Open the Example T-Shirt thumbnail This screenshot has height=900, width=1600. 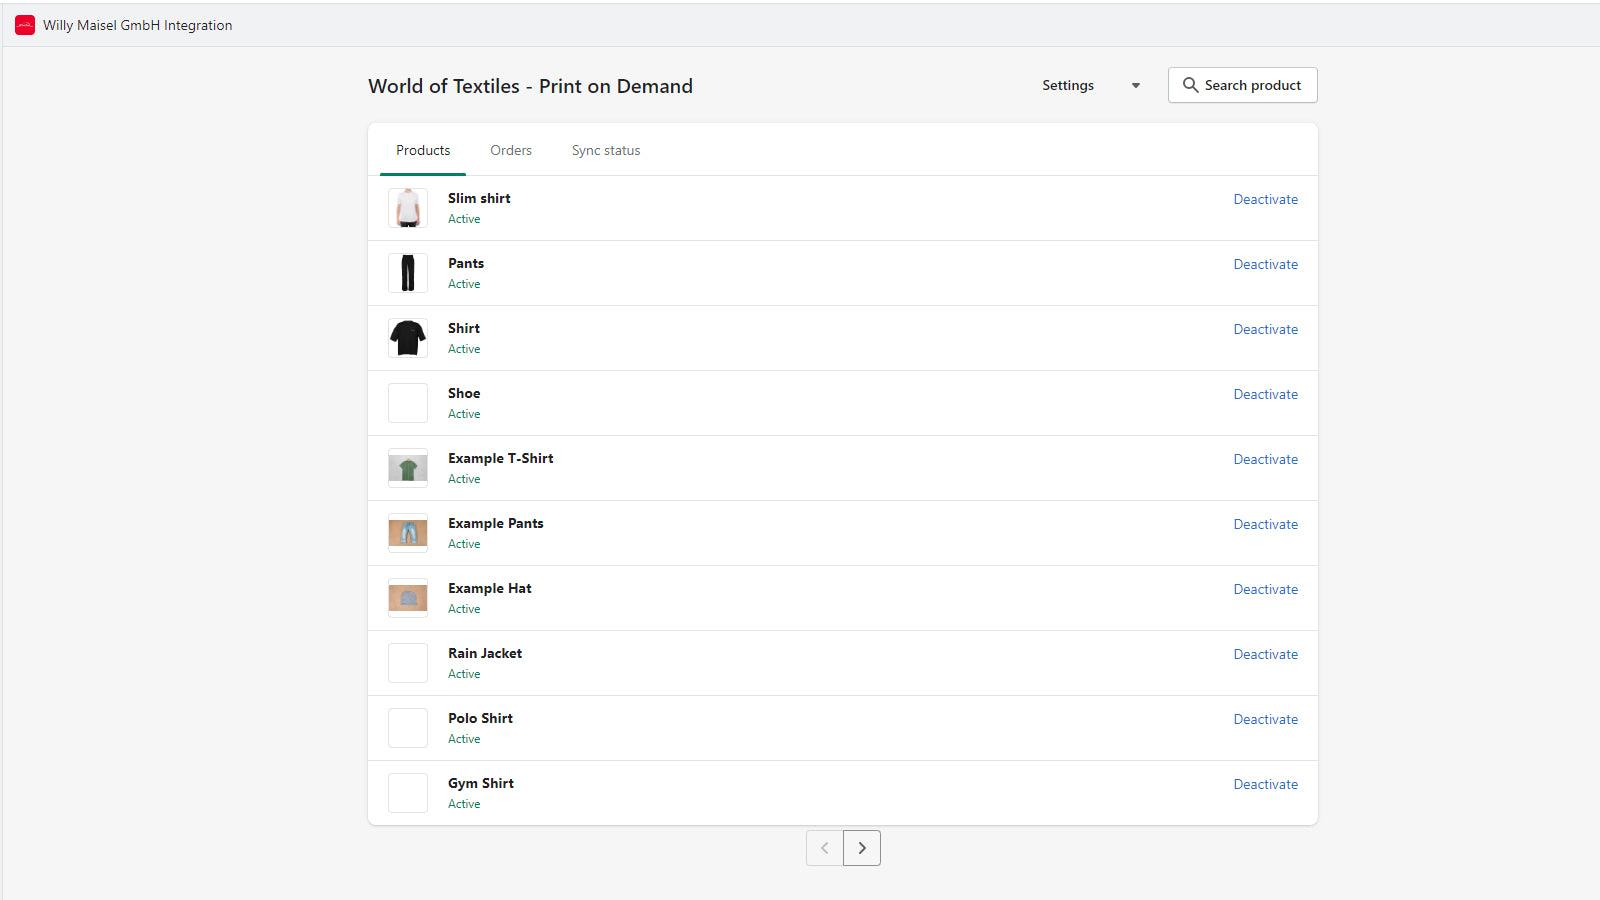click(407, 467)
